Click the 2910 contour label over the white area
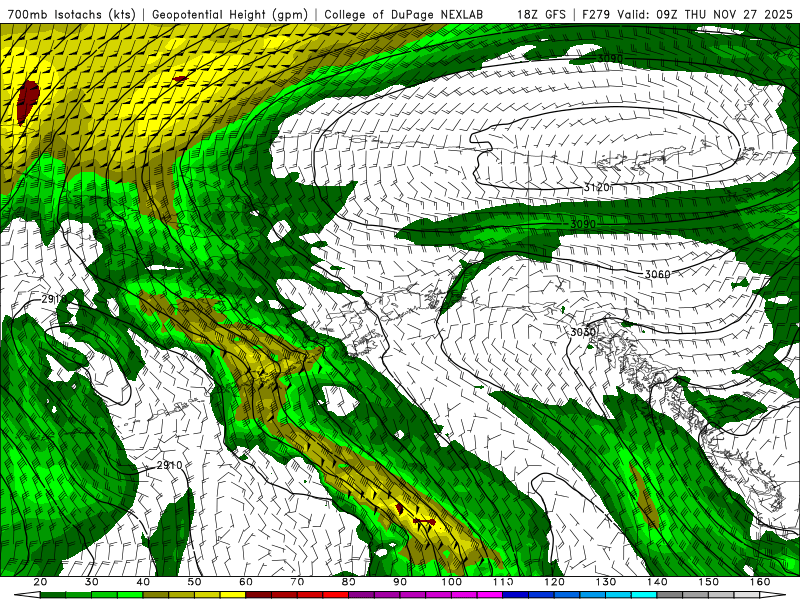 coord(169,465)
